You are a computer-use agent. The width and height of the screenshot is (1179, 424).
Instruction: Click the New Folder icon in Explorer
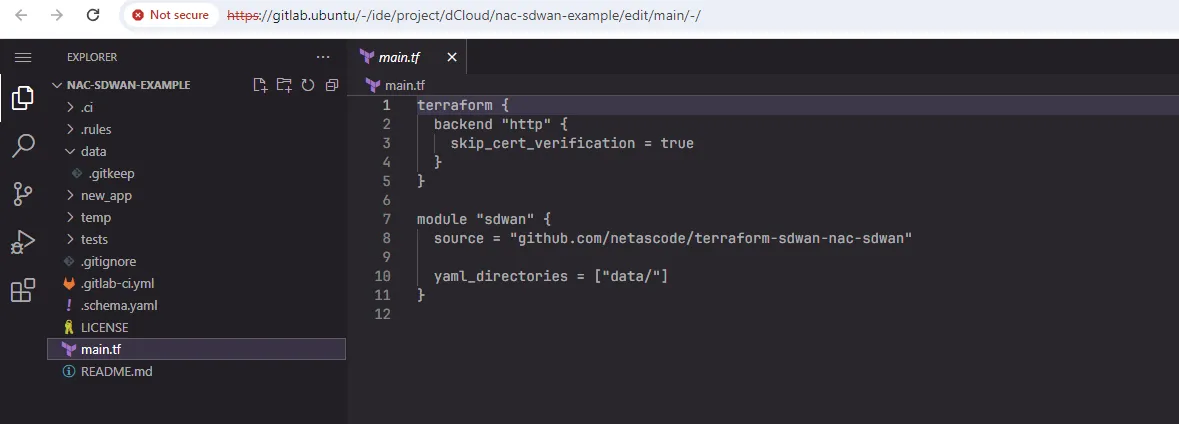284,85
